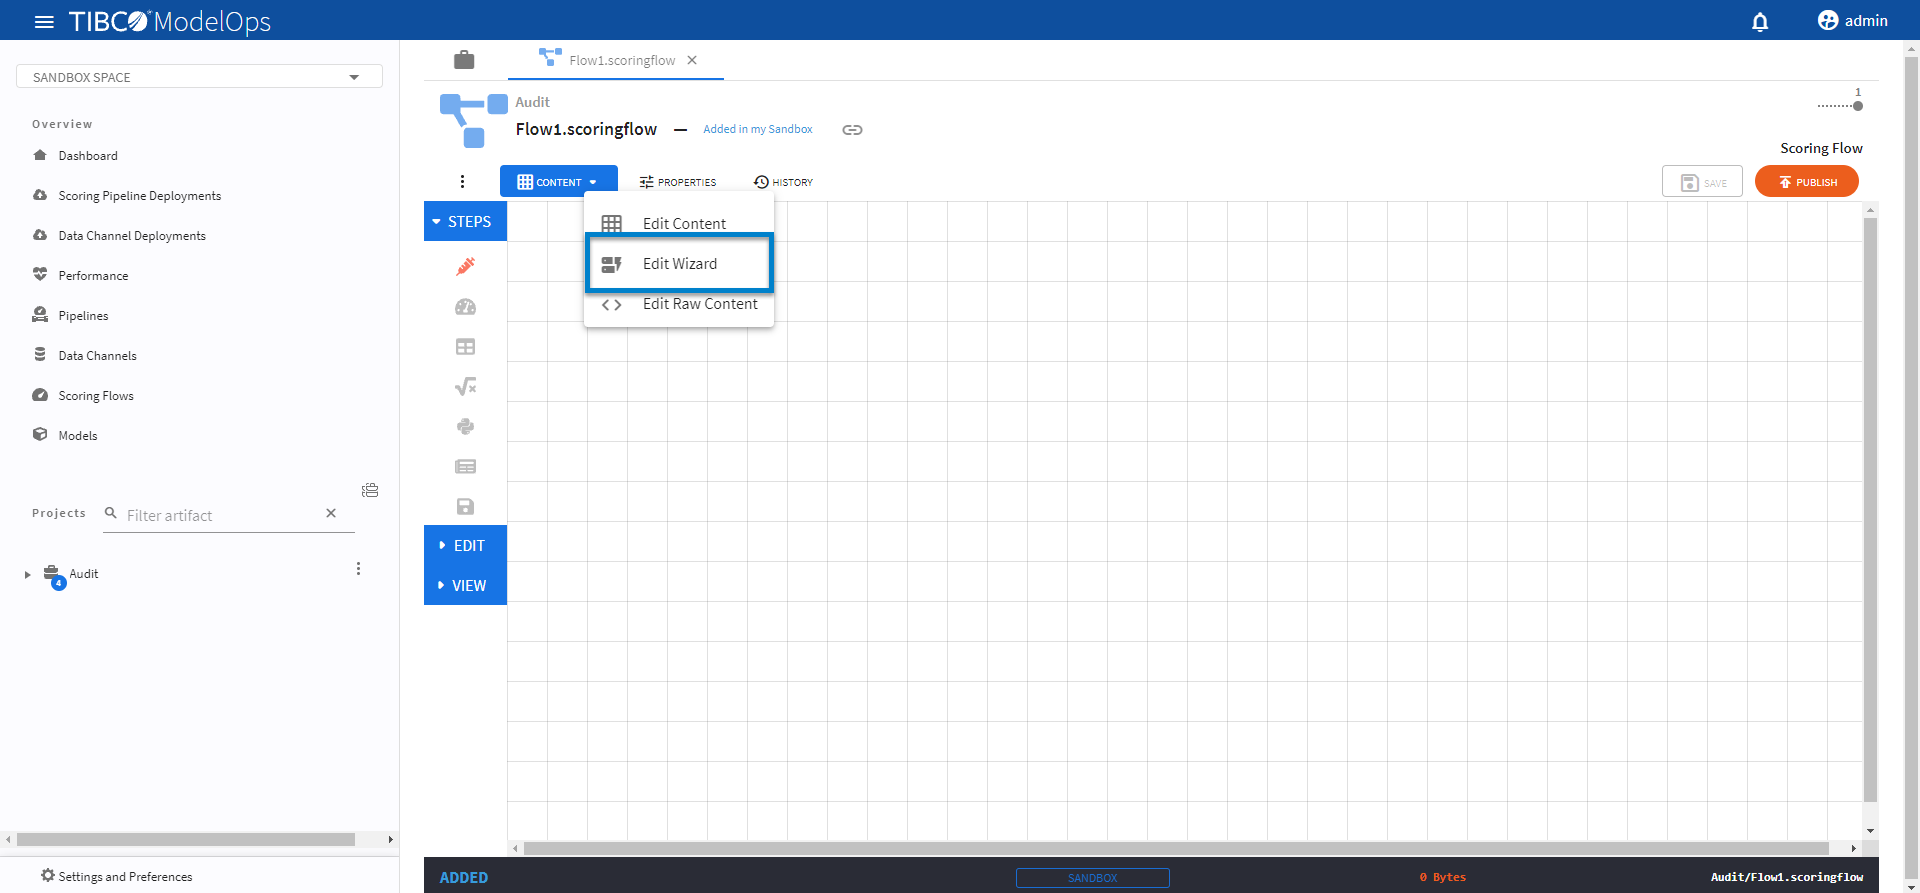Open the CONTENT dropdown
Screen dimensions: 1920x893
[558, 182]
